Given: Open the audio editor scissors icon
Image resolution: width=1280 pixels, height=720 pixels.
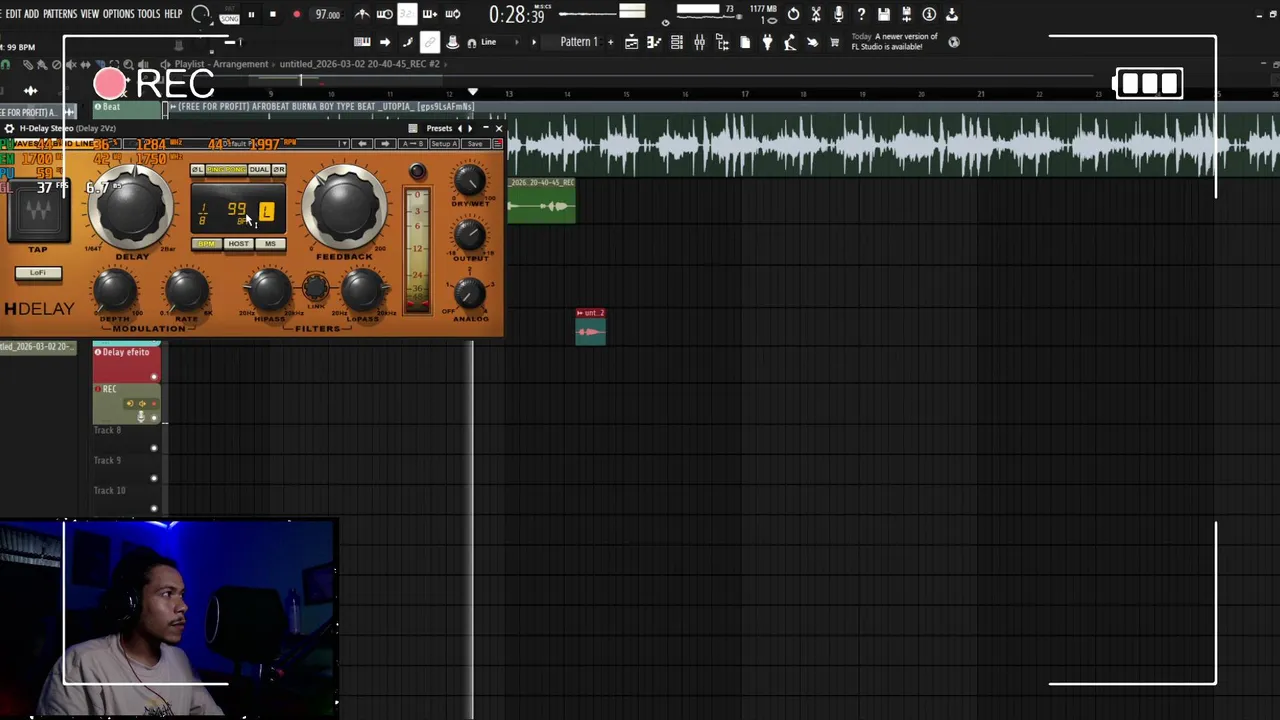Looking at the screenshot, I should pos(816,14).
